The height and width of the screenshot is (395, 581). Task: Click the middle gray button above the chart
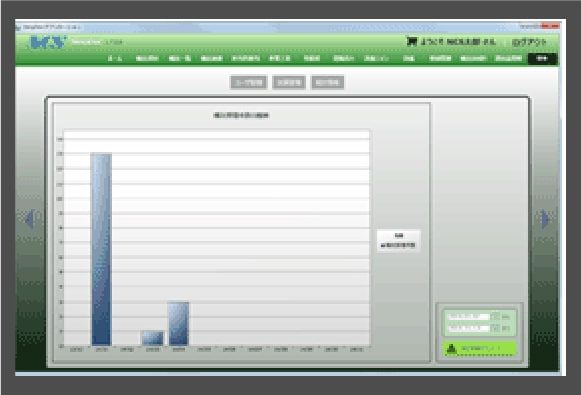pyautogui.click(x=289, y=82)
